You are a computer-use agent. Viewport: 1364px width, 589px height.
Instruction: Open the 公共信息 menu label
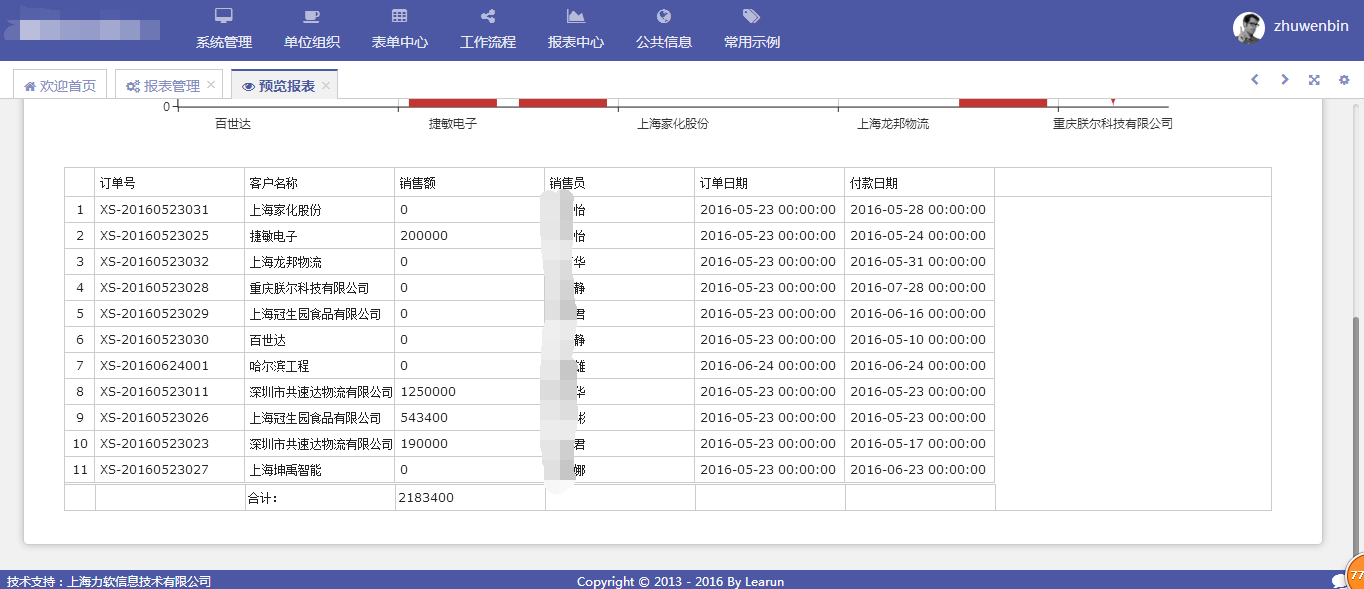[x=664, y=43]
